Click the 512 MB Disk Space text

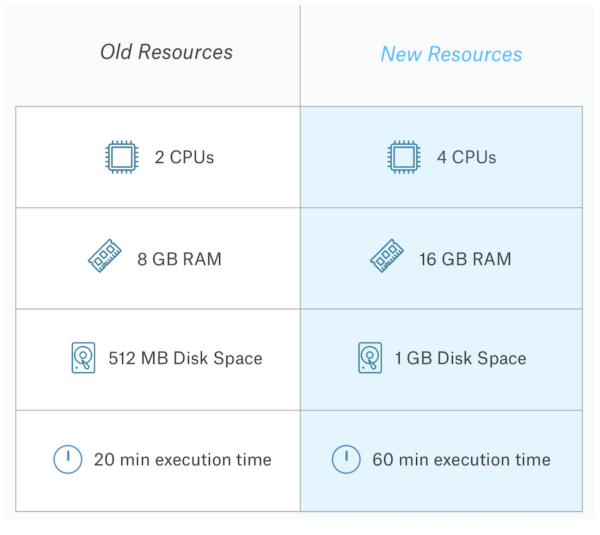coord(185,358)
